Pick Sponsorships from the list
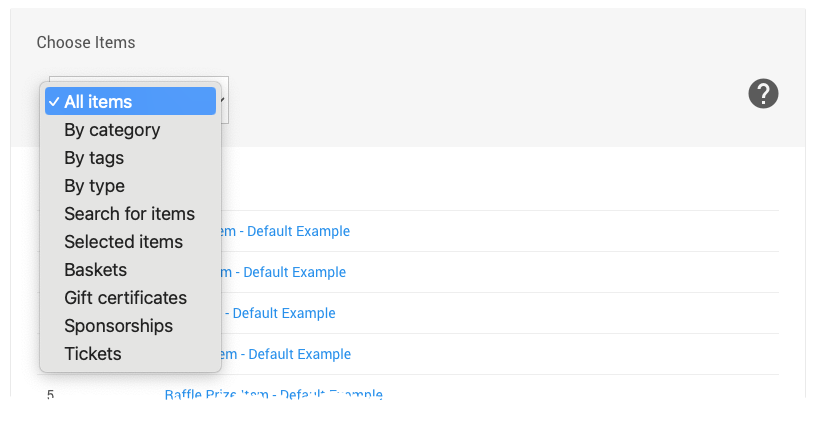The image size is (814, 426). (x=118, y=326)
